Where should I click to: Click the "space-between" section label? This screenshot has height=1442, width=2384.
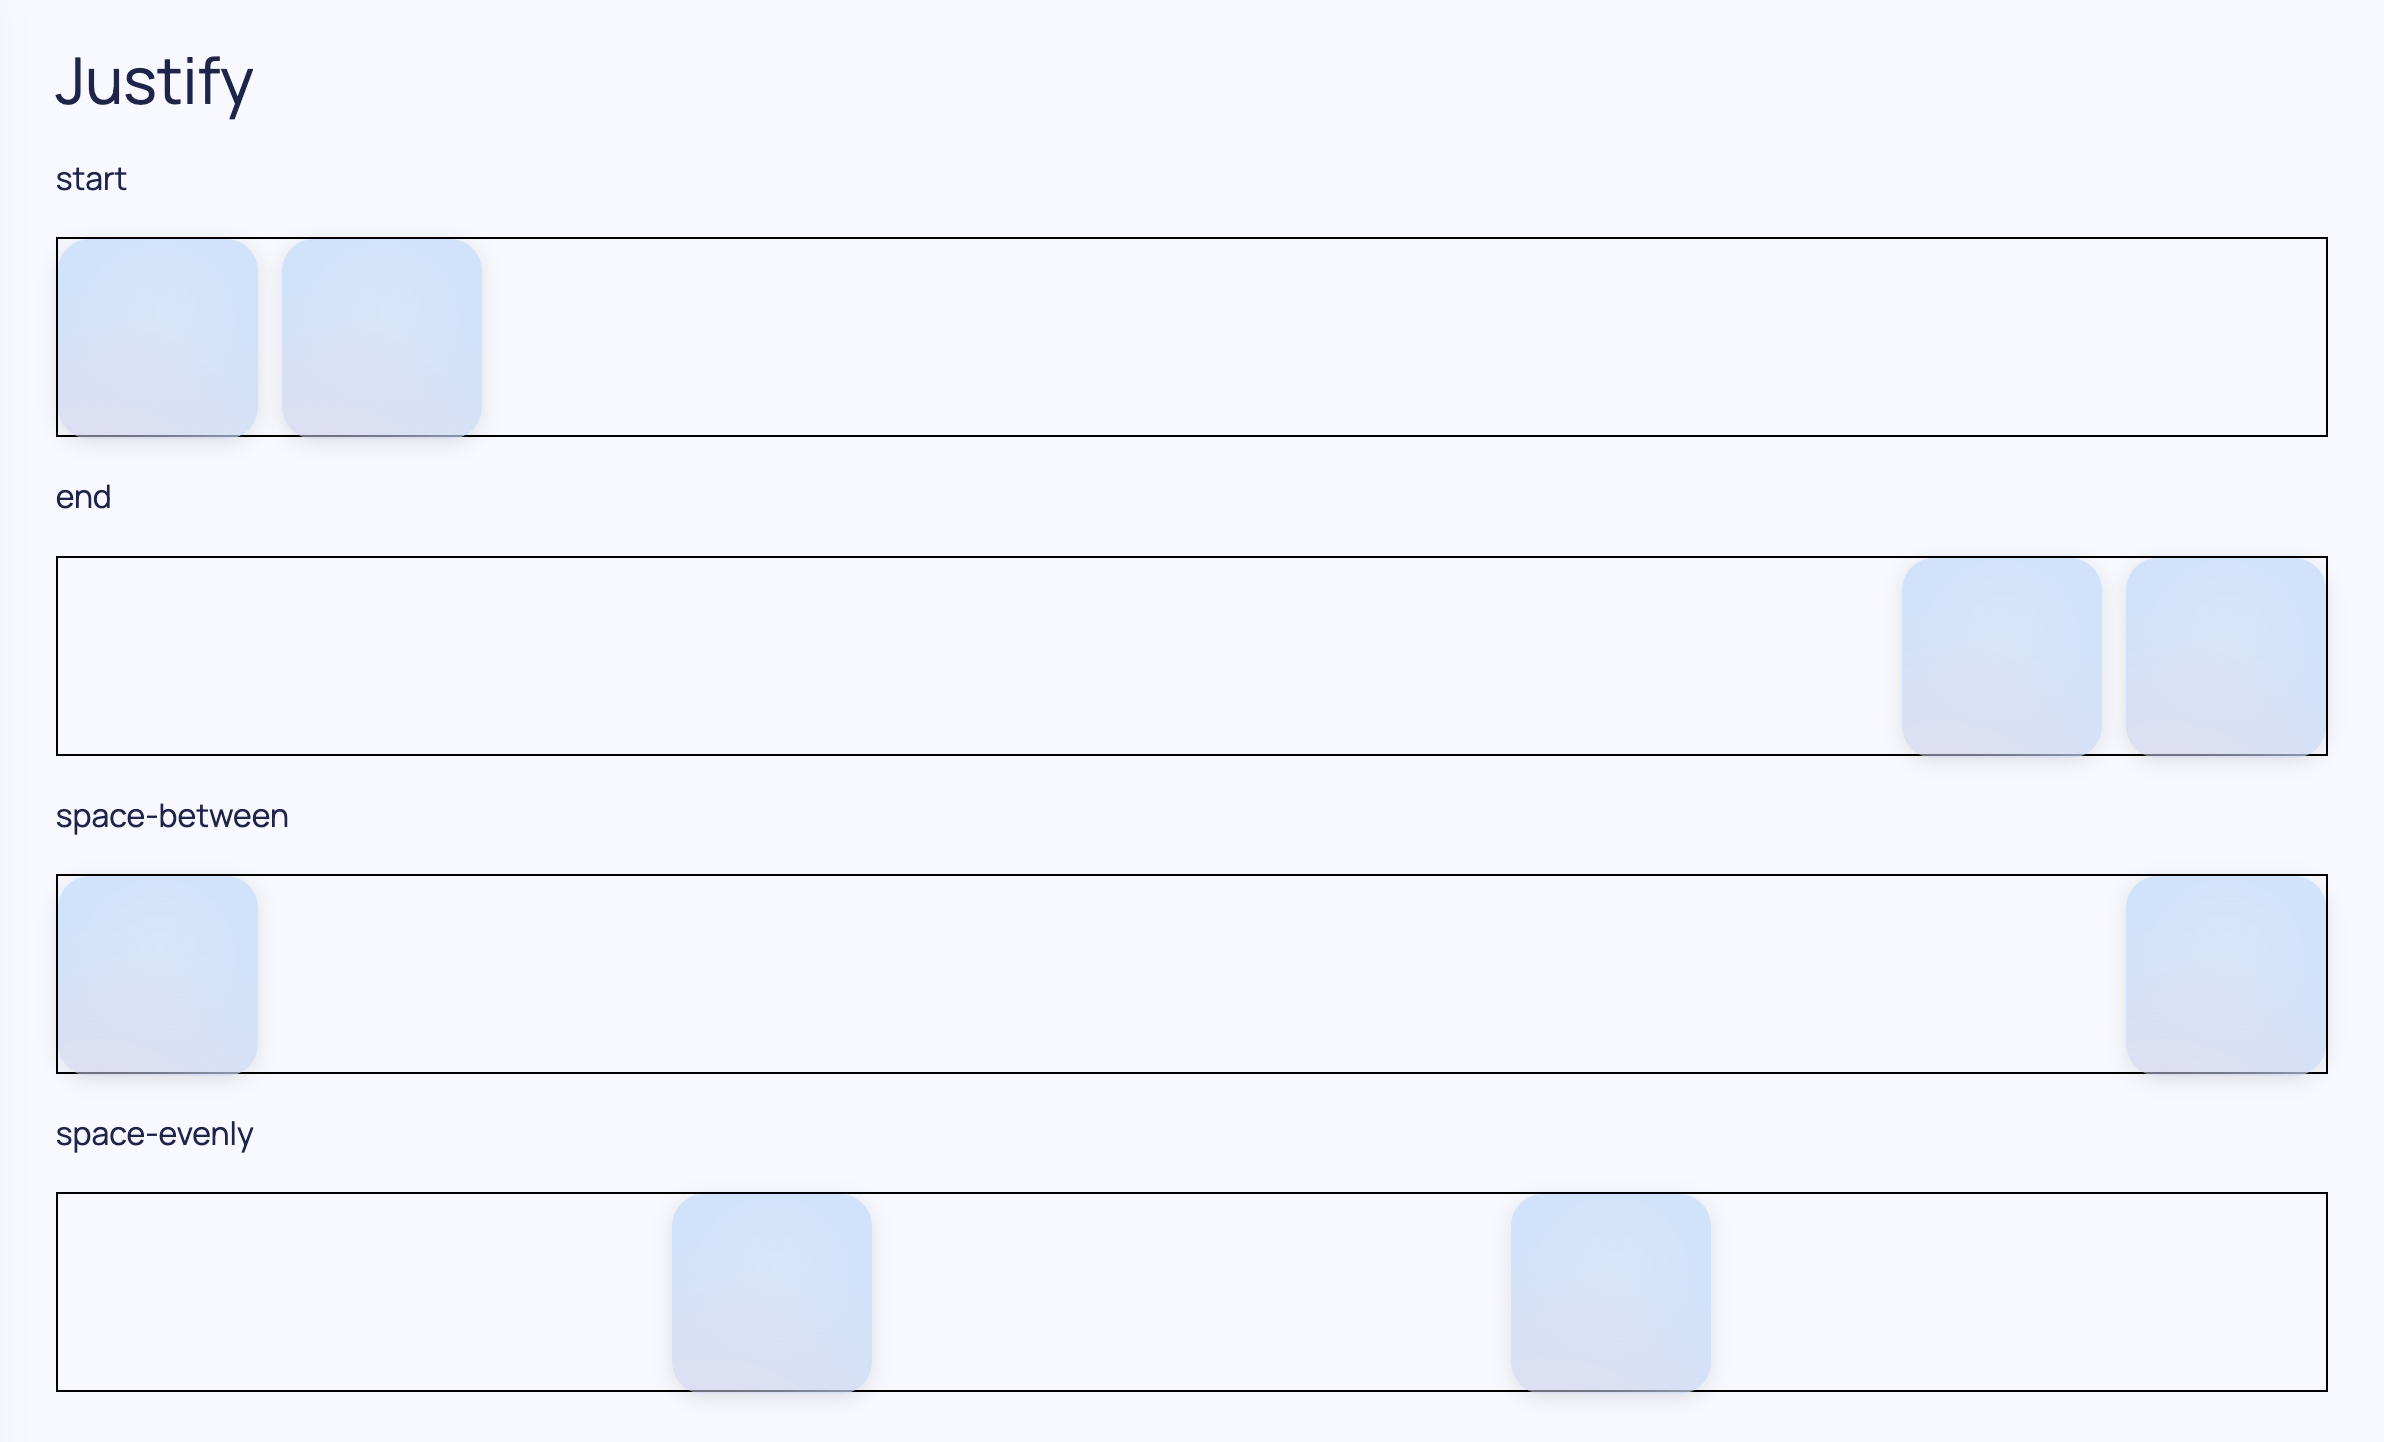point(172,816)
